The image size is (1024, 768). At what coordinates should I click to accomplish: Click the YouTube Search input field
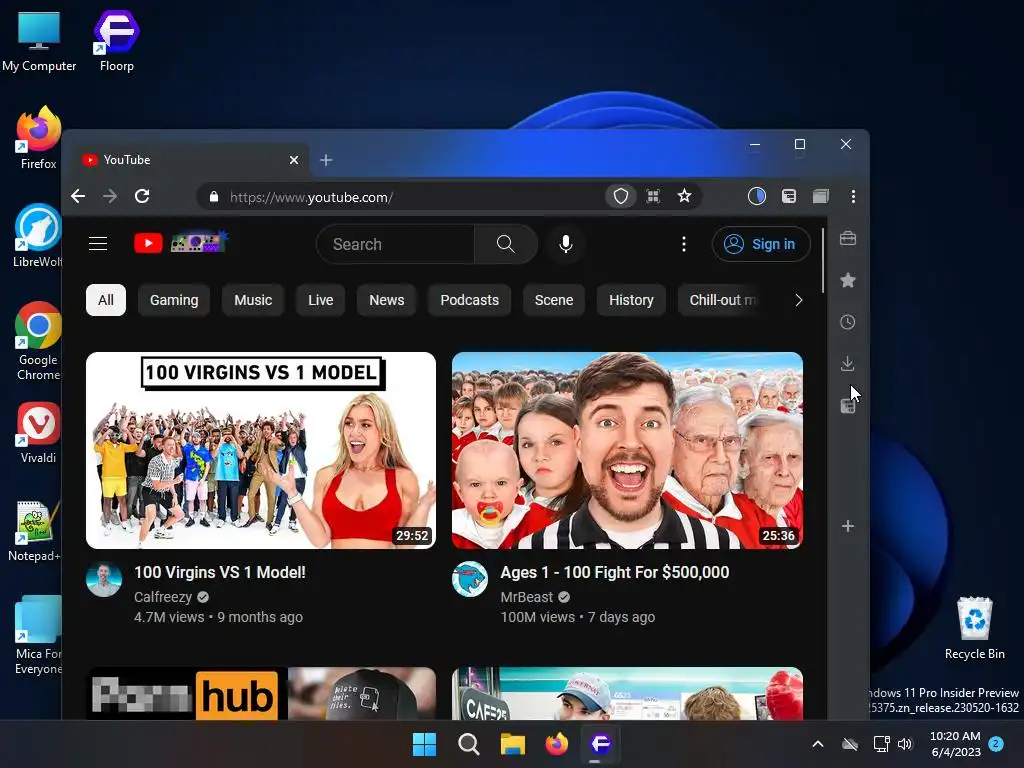(396, 244)
